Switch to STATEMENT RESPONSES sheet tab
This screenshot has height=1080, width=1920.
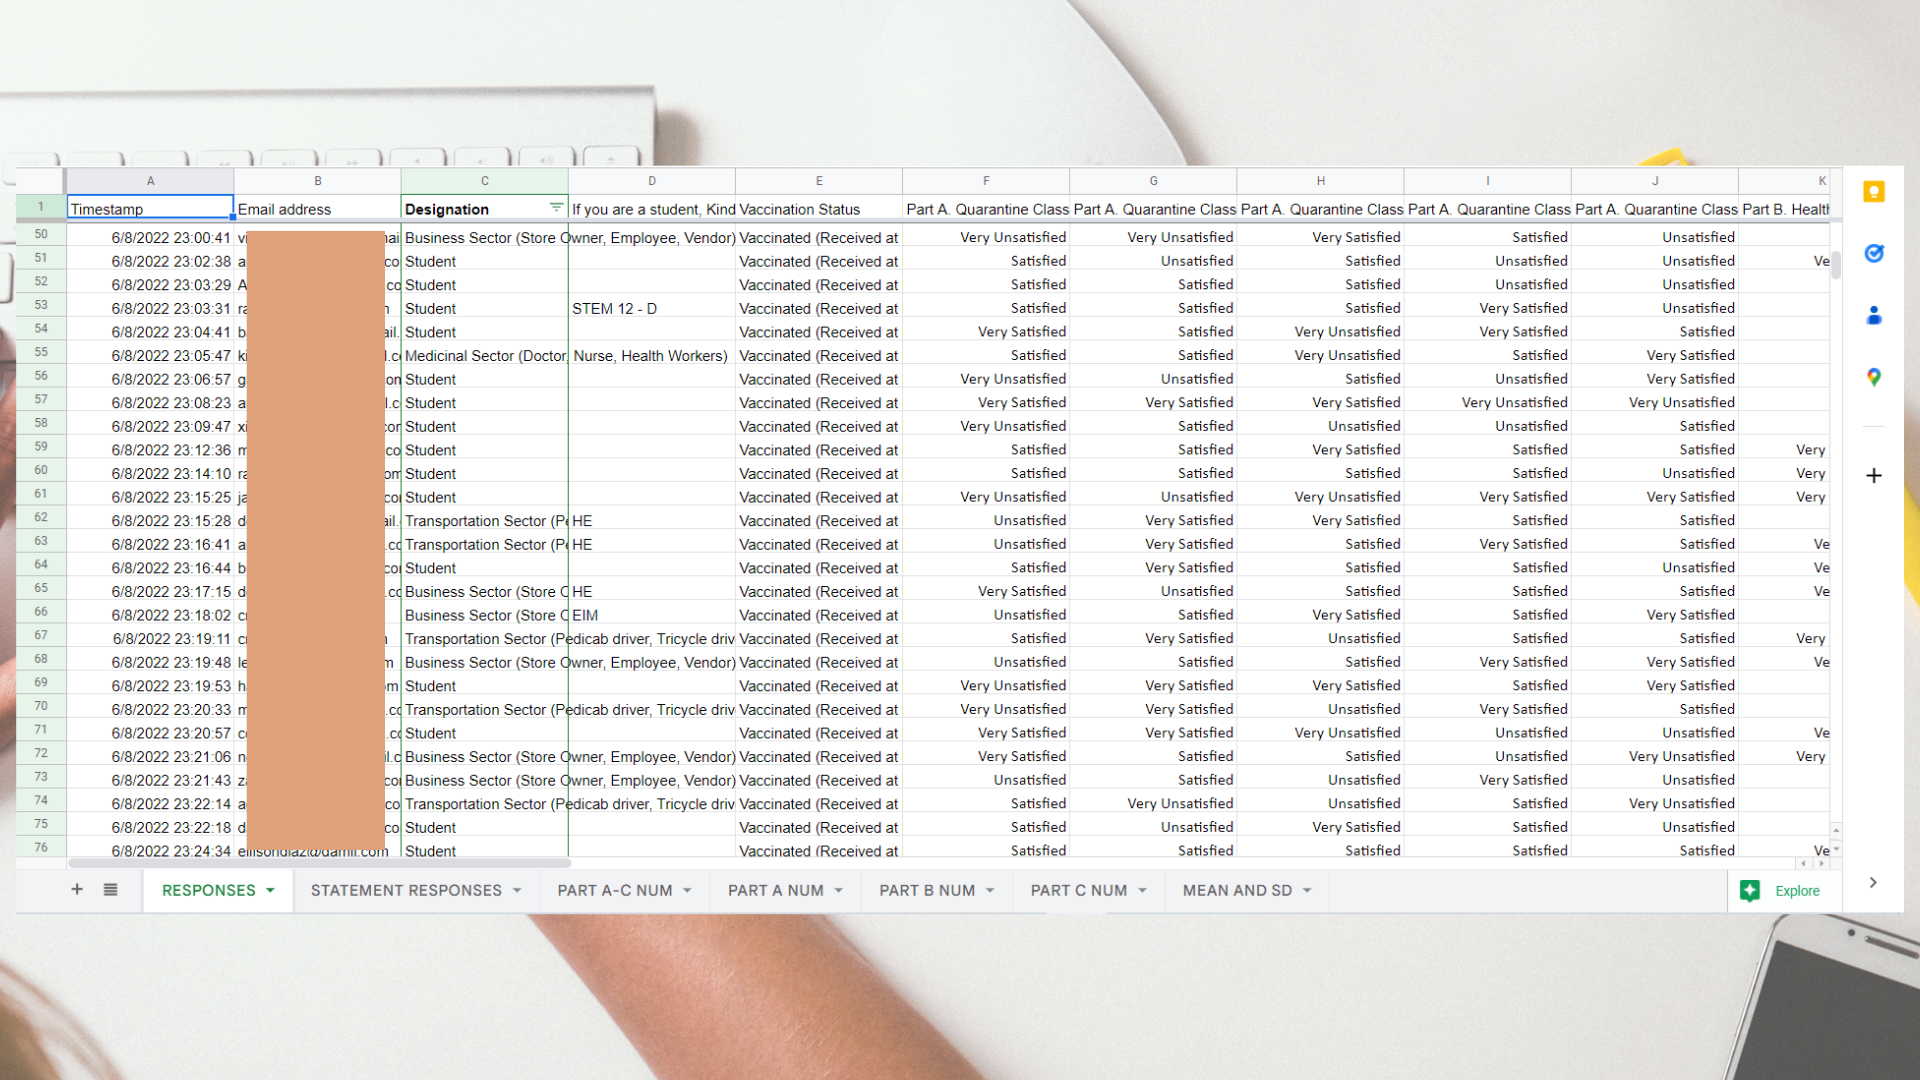[x=406, y=890]
